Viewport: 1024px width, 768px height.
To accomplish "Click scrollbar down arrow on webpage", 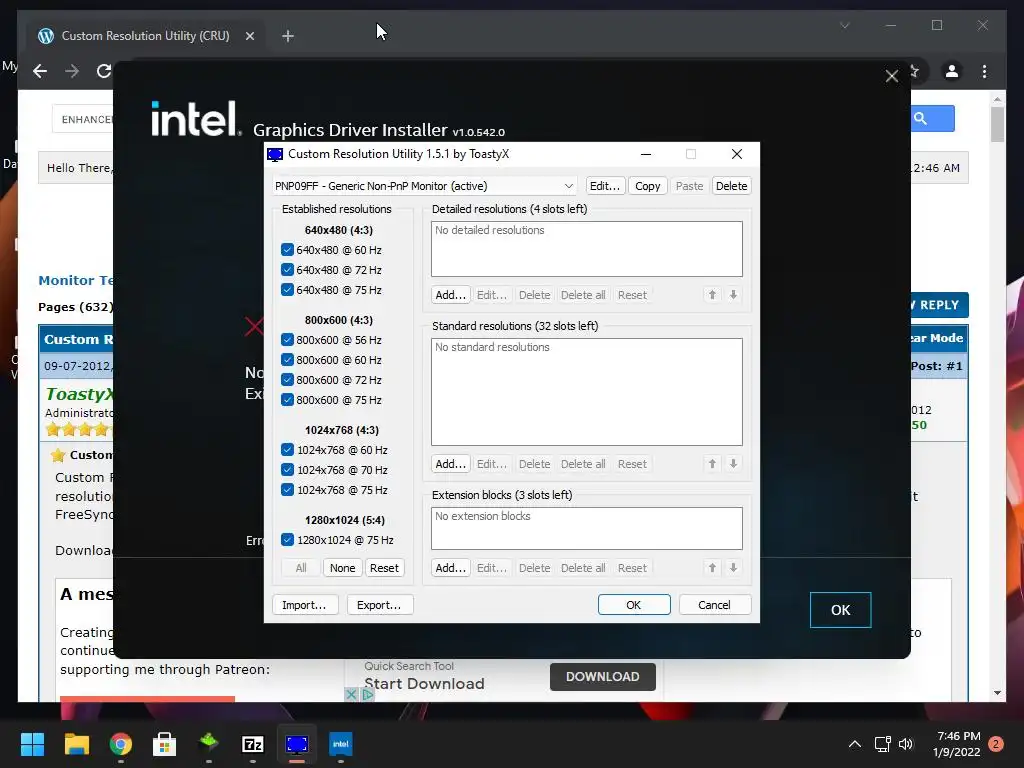I will click(997, 693).
